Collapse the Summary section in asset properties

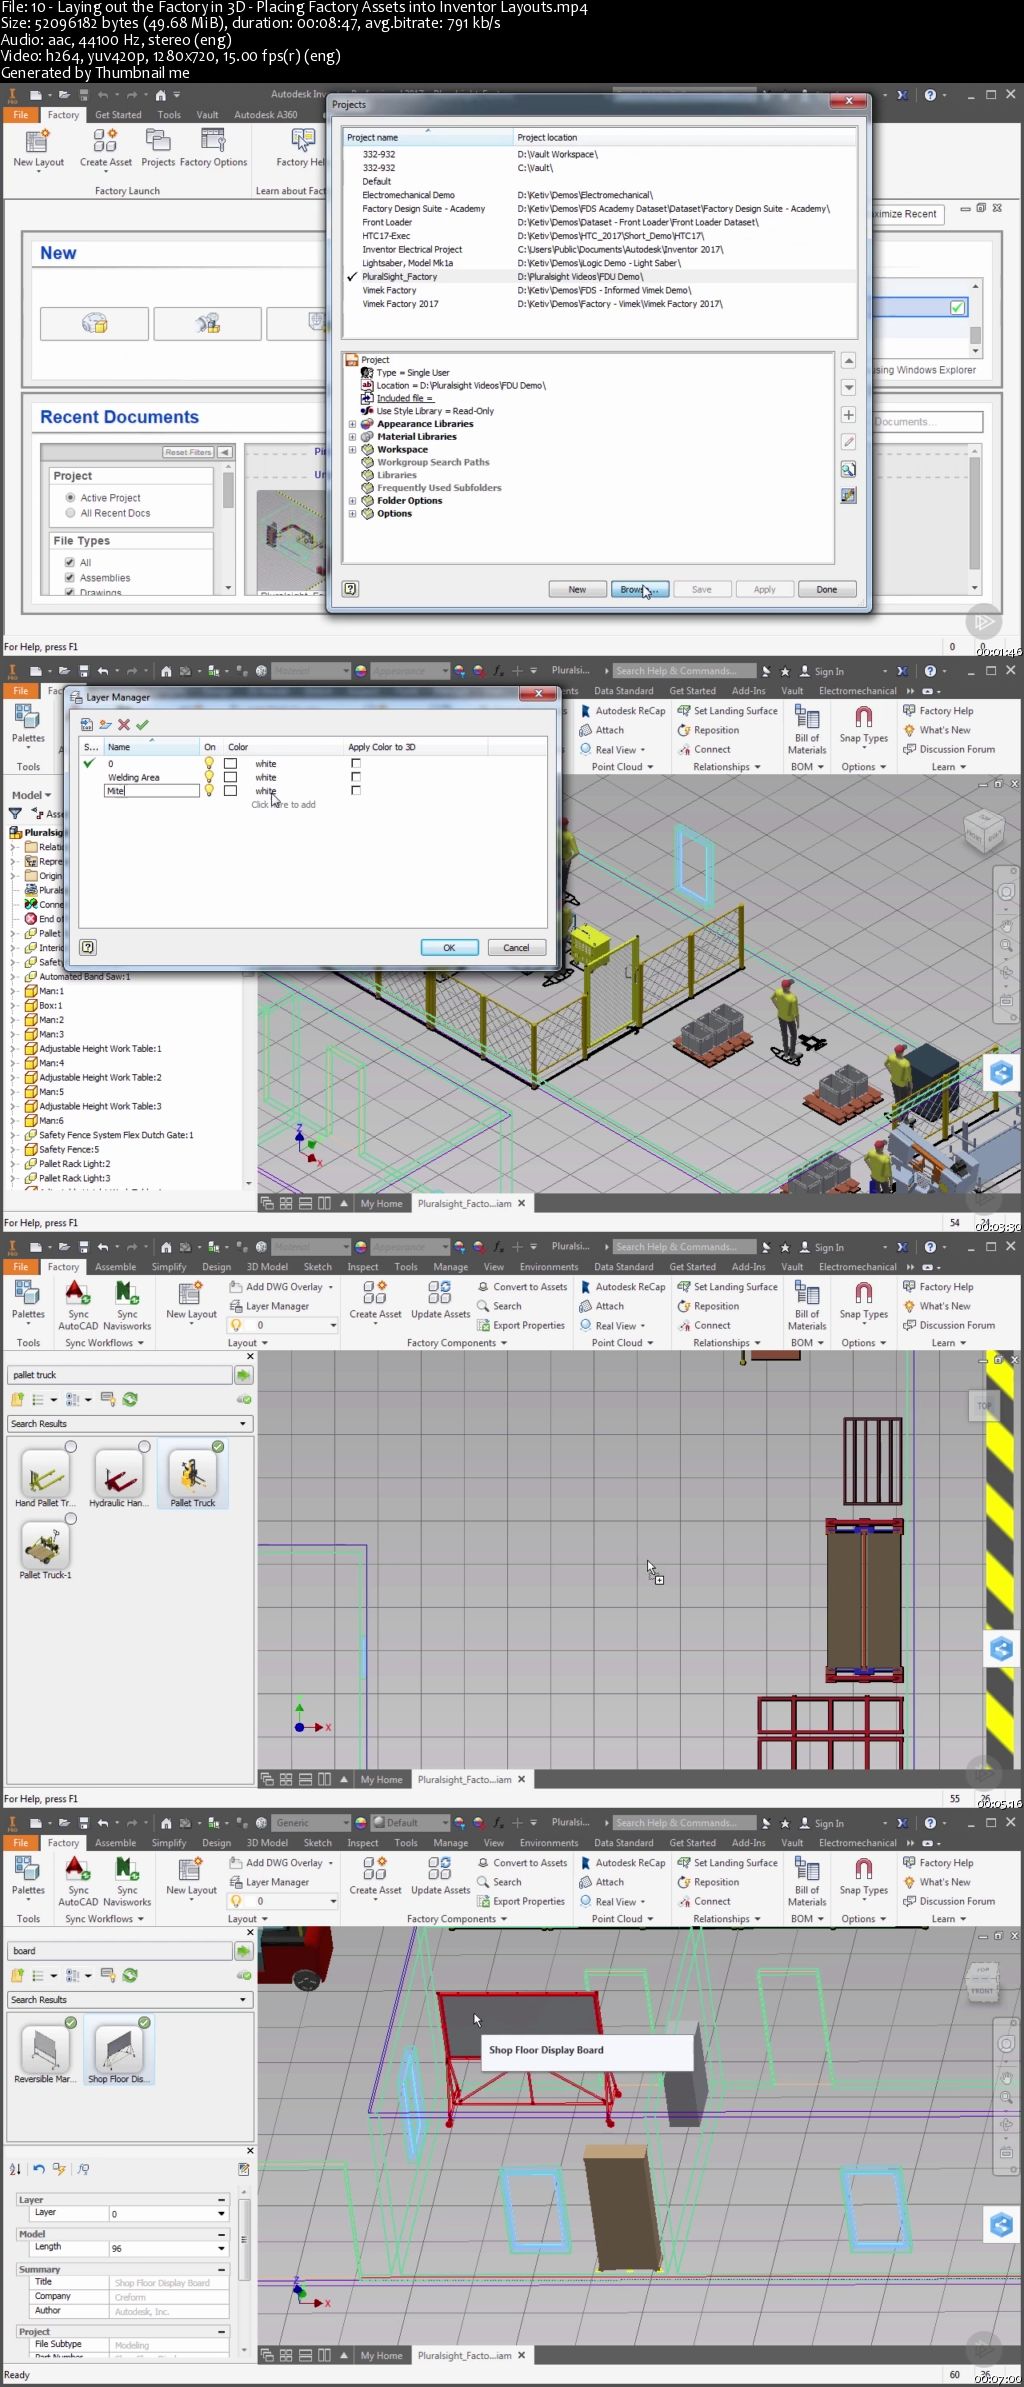tap(222, 2270)
